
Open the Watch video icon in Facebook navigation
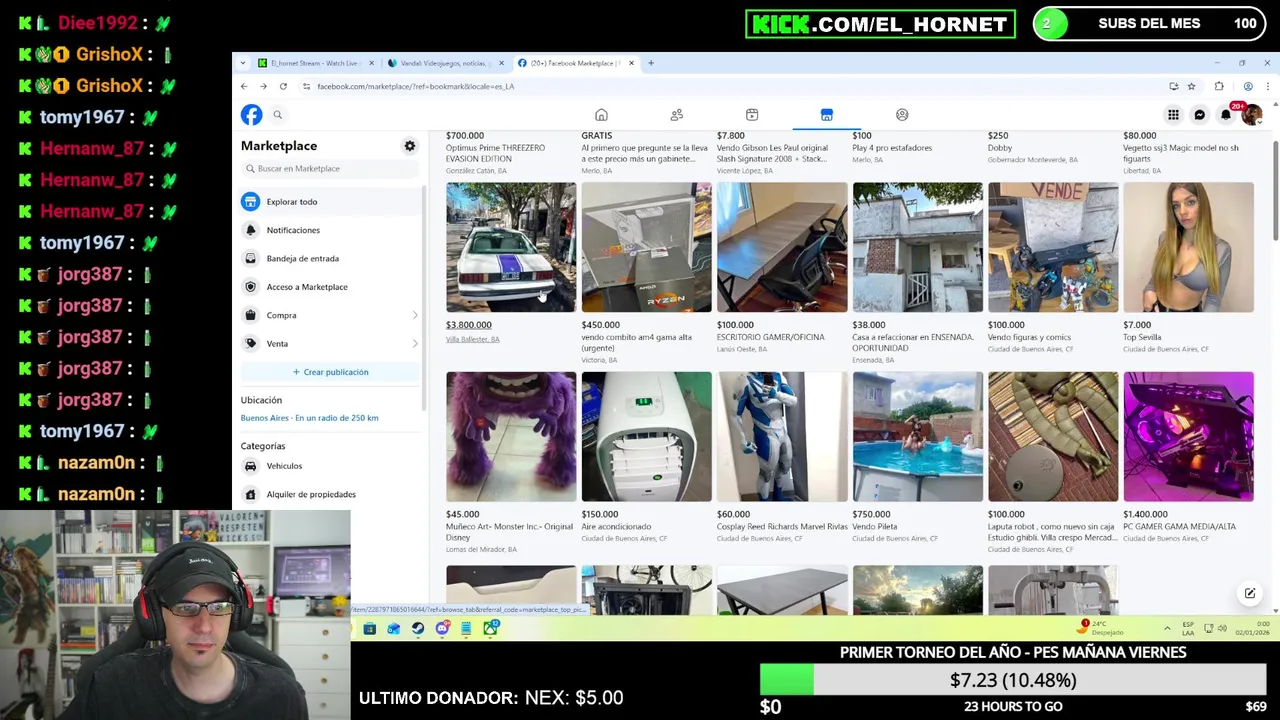pos(752,115)
